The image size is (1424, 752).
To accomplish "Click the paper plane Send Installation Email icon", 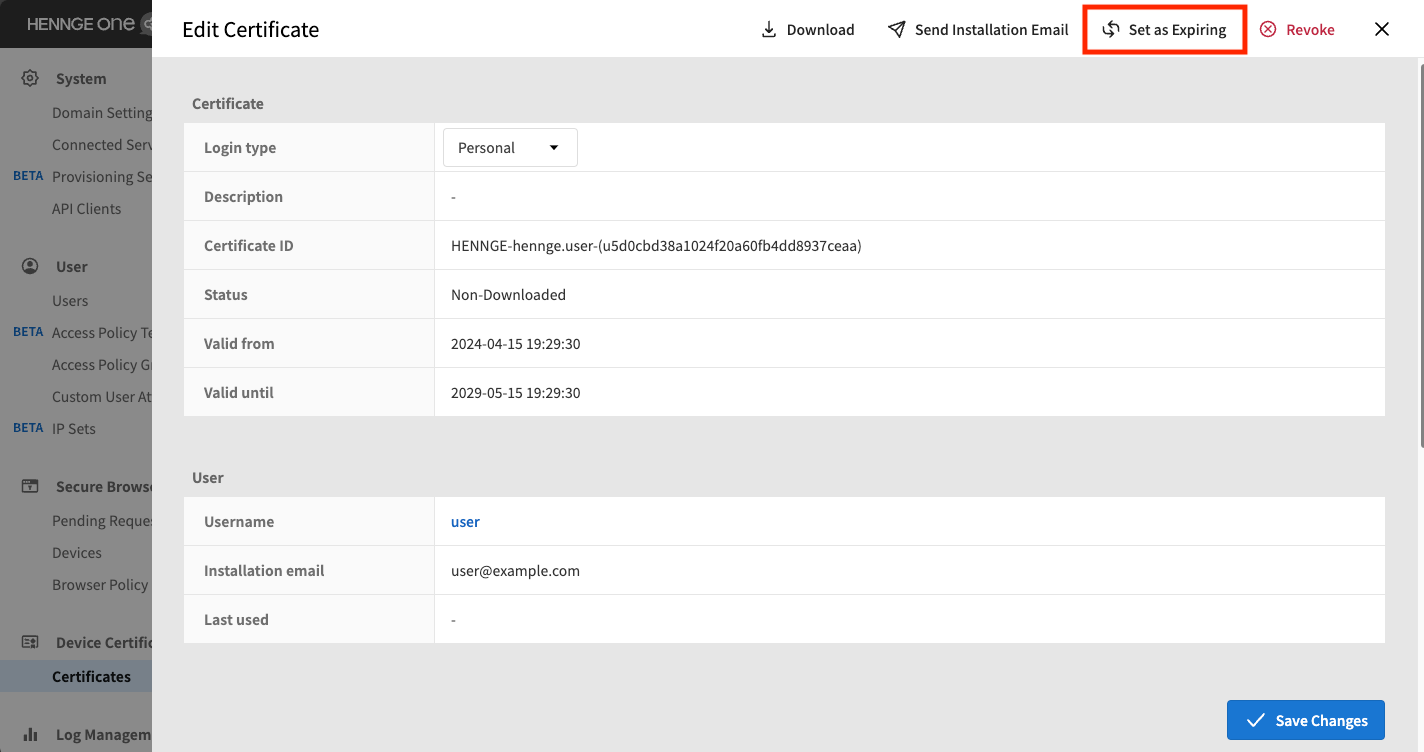I will (x=897, y=29).
